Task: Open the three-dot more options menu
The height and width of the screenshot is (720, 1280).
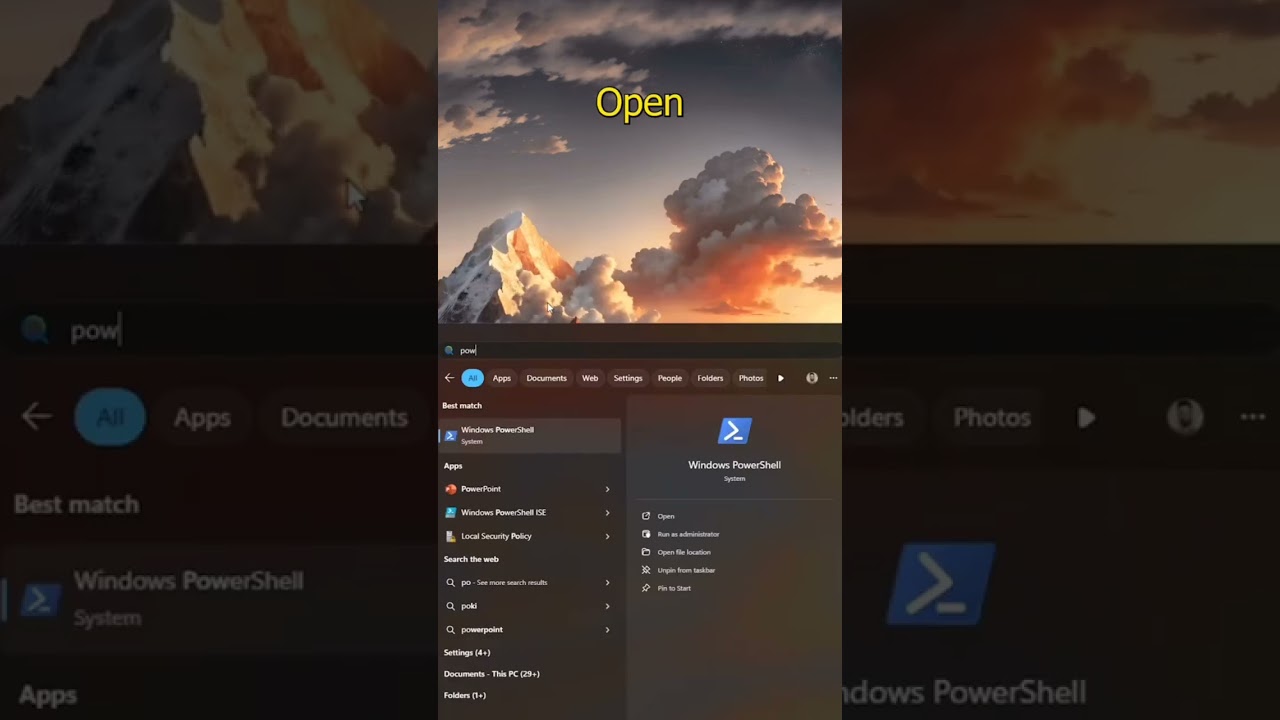Action: click(x=833, y=378)
